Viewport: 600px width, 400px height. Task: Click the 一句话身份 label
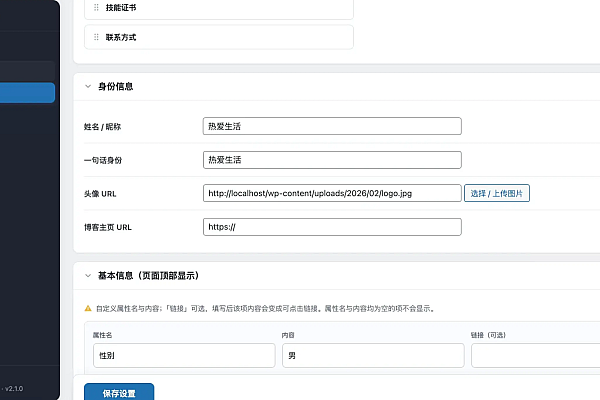tap(103, 160)
